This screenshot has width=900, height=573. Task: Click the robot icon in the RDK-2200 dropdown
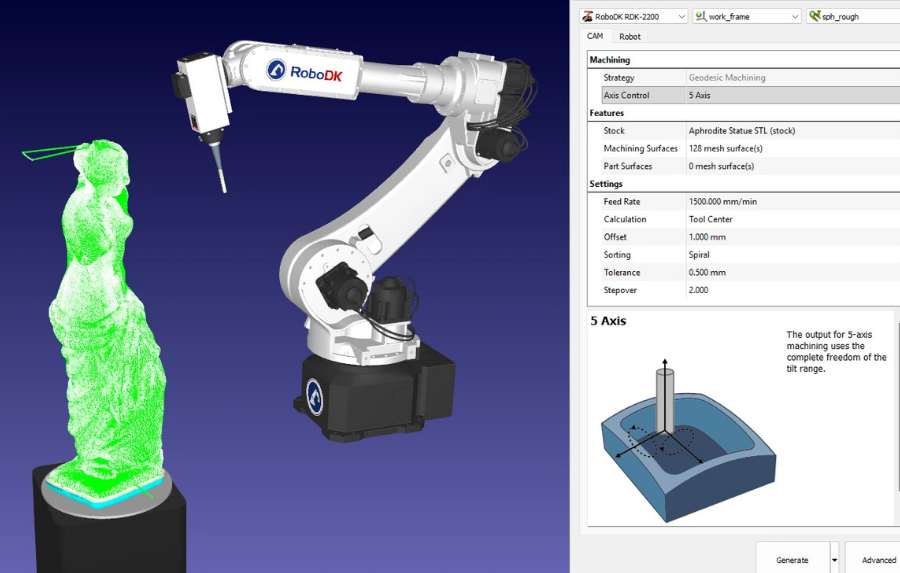587,17
